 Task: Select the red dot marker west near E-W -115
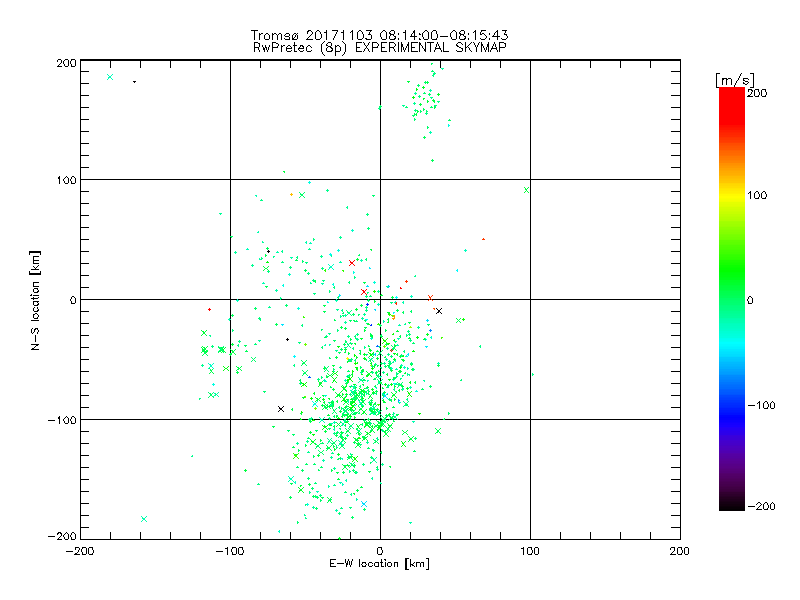click(210, 310)
